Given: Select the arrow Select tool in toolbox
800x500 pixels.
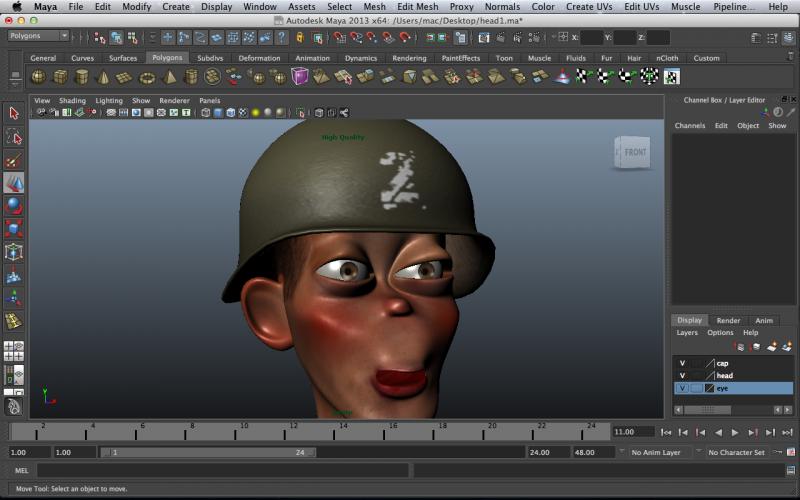Looking at the screenshot, I should (x=13, y=113).
